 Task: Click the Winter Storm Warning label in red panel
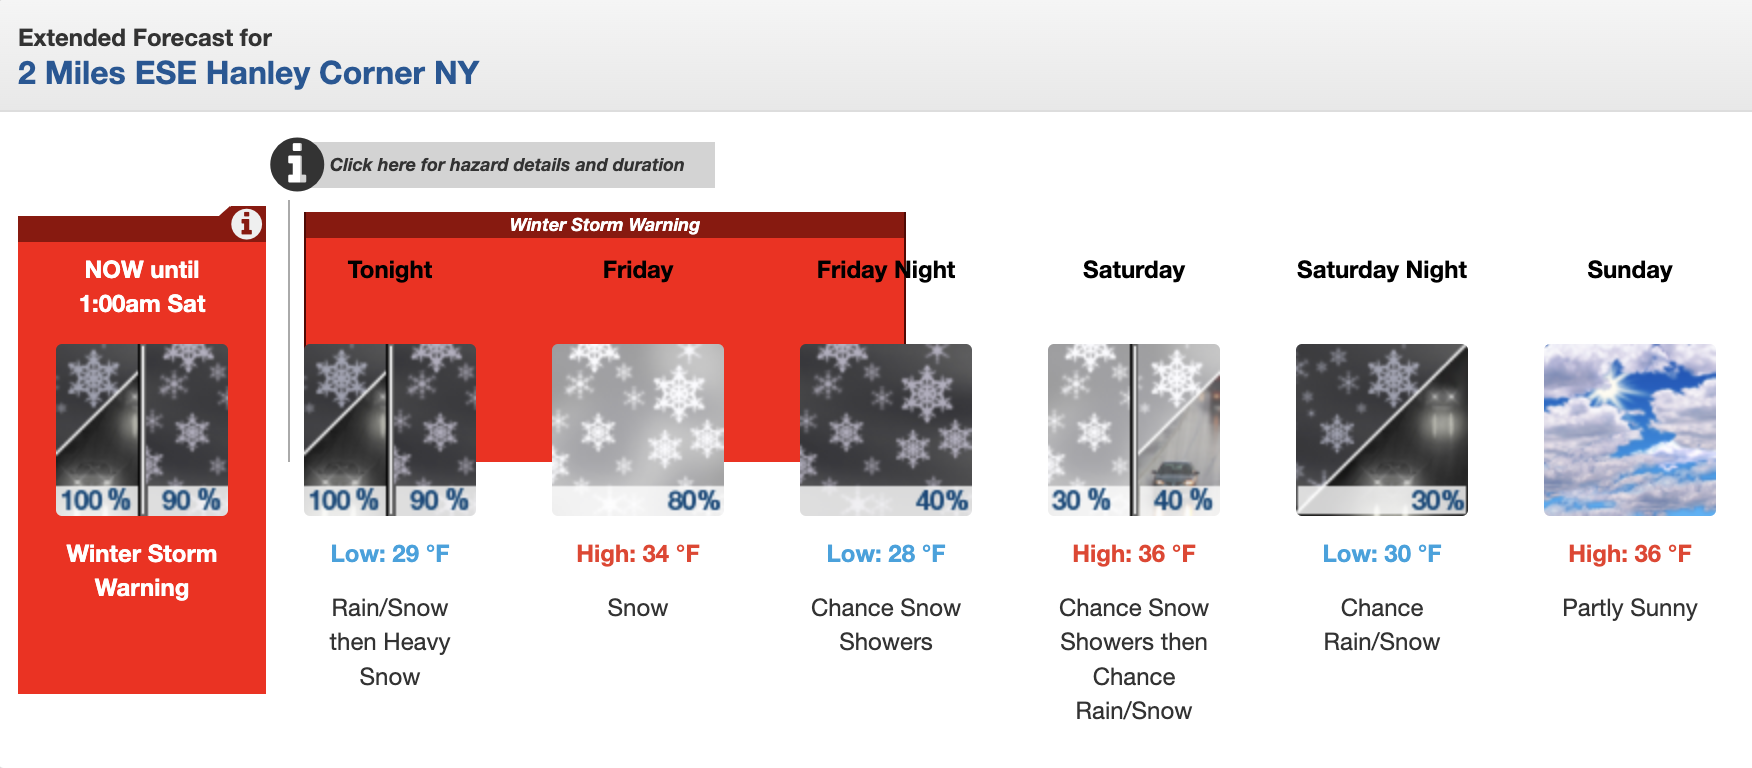tap(142, 571)
